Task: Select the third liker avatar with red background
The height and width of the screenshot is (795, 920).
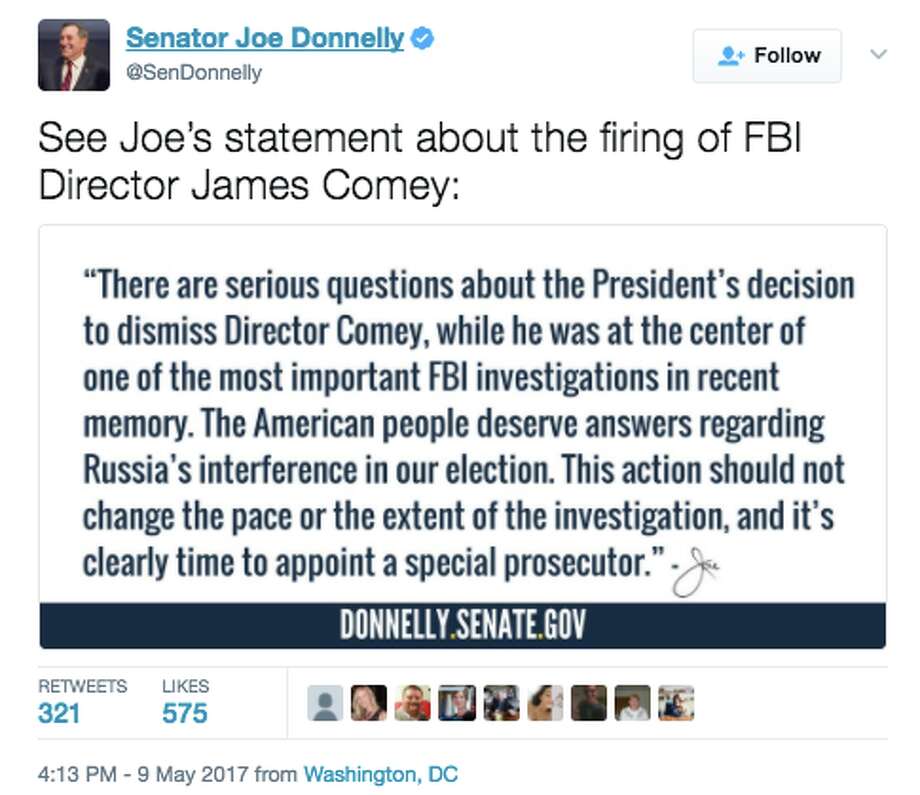Action: point(412,703)
